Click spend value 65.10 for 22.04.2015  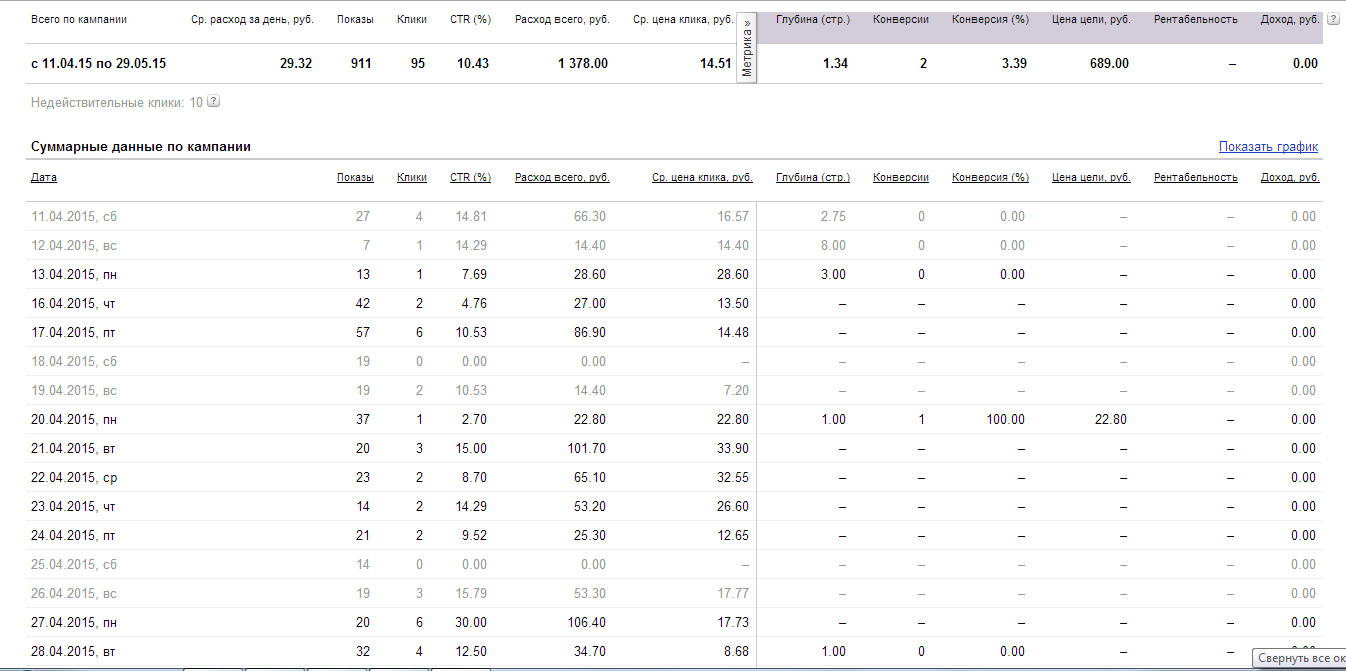590,478
